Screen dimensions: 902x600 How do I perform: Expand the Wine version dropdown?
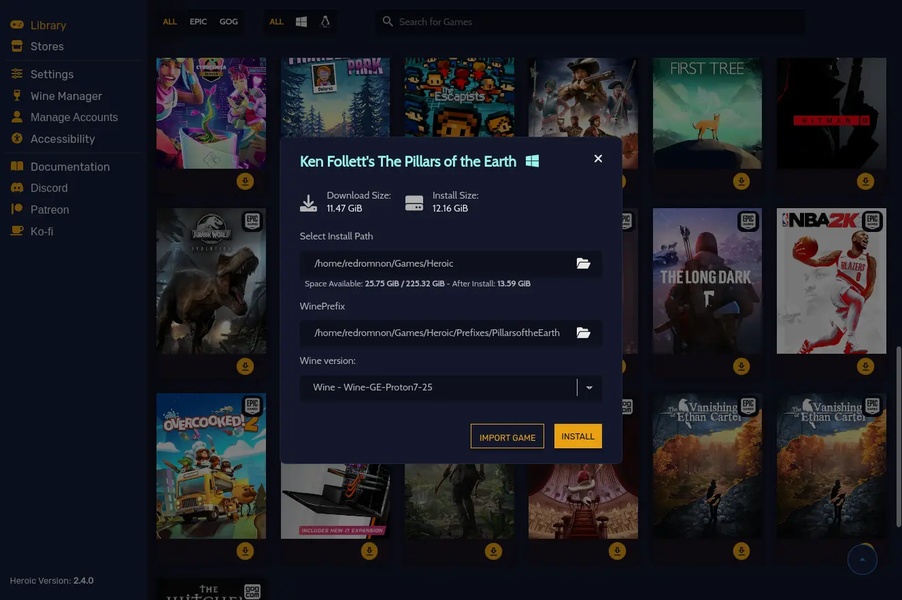click(x=589, y=388)
